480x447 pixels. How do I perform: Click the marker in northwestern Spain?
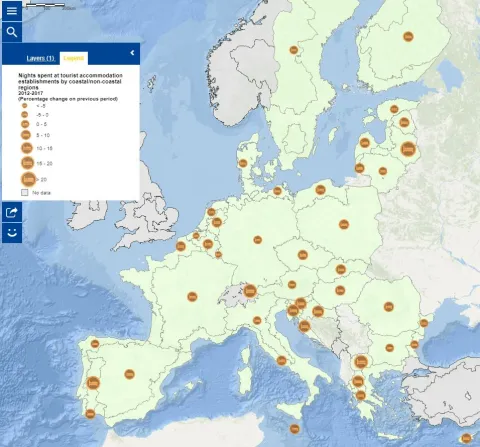pyautogui.click(x=95, y=344)
